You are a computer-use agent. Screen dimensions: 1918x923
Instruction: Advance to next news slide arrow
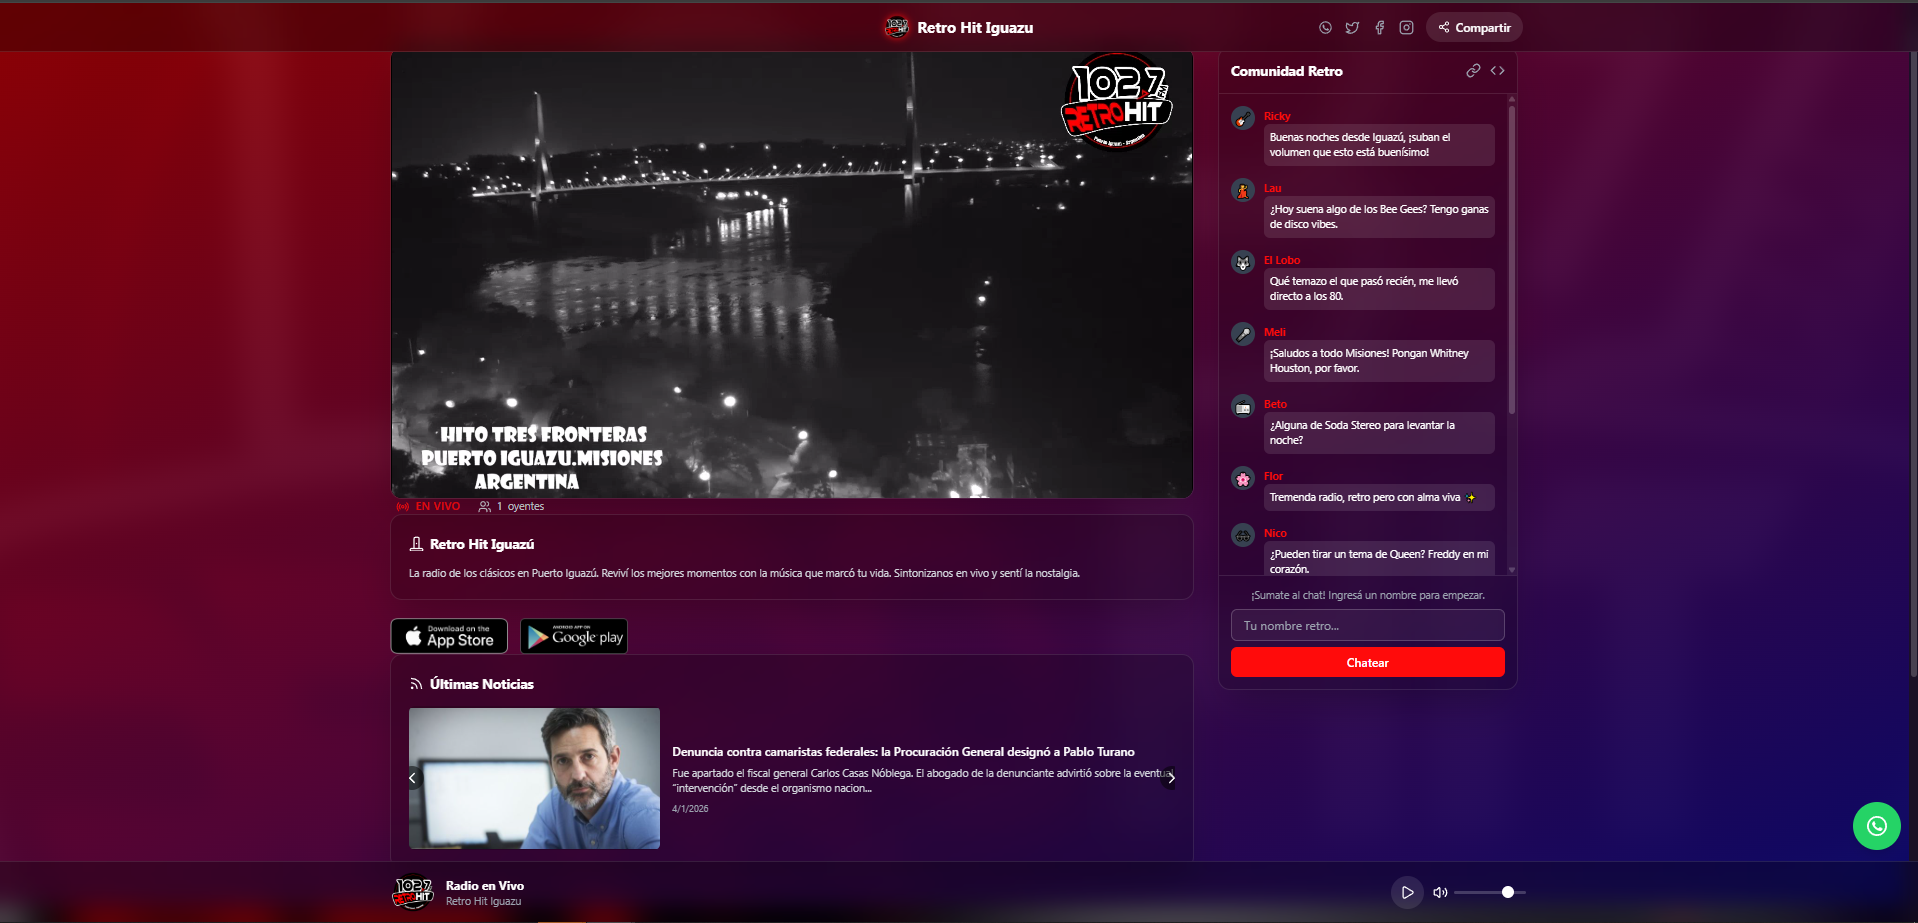point(1170,778)
